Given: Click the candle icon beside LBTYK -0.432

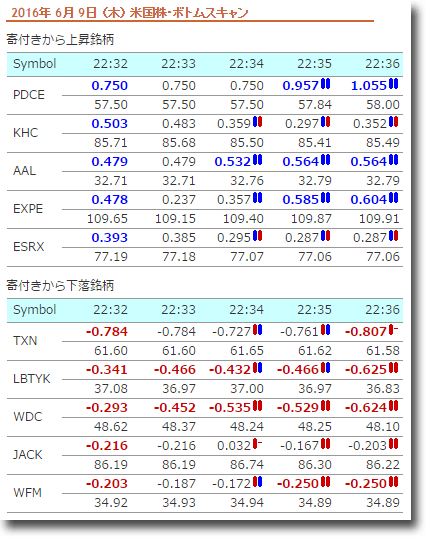Looking at the screenshot, I should (257, 368).
